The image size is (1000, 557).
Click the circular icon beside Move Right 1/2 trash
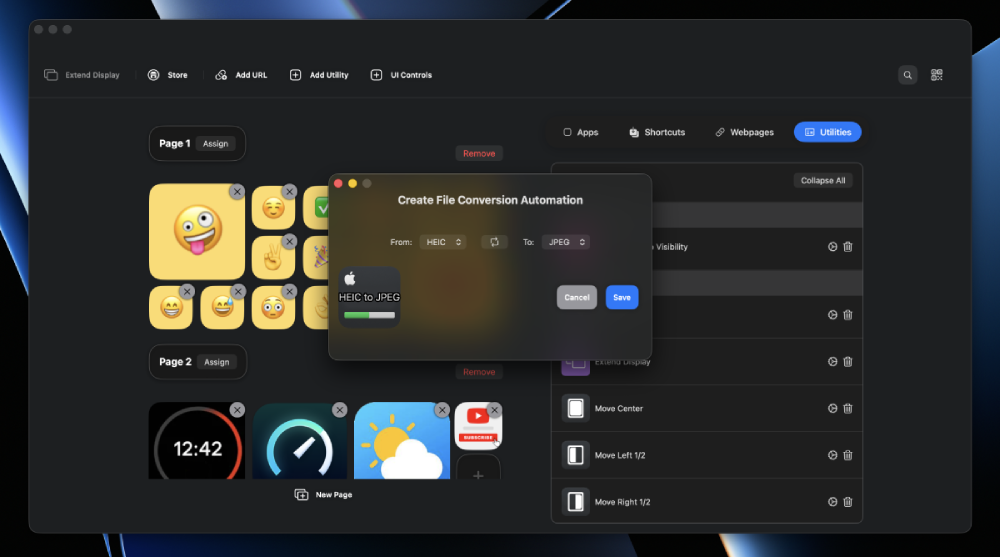click(x=832, y=502)
